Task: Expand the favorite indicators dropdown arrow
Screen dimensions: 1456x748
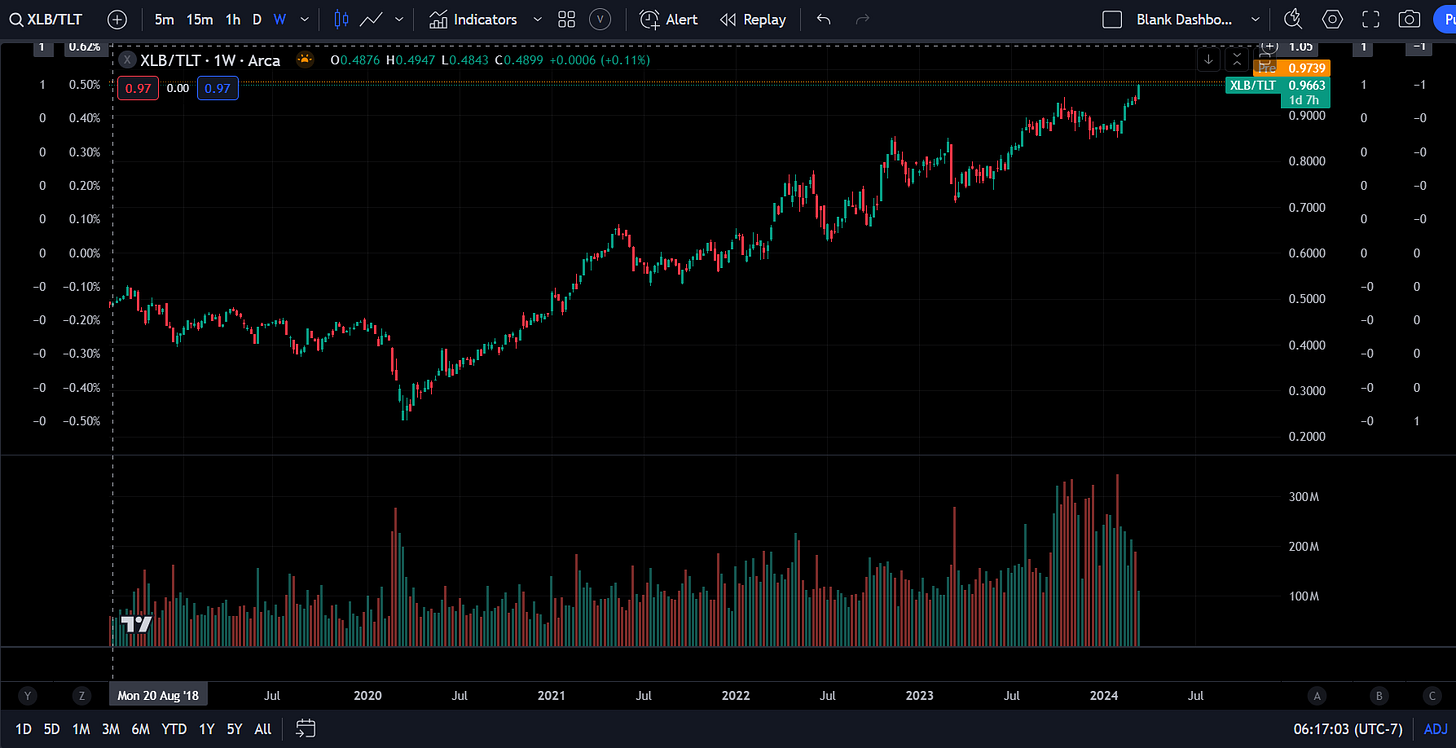Action: point(537,19)
